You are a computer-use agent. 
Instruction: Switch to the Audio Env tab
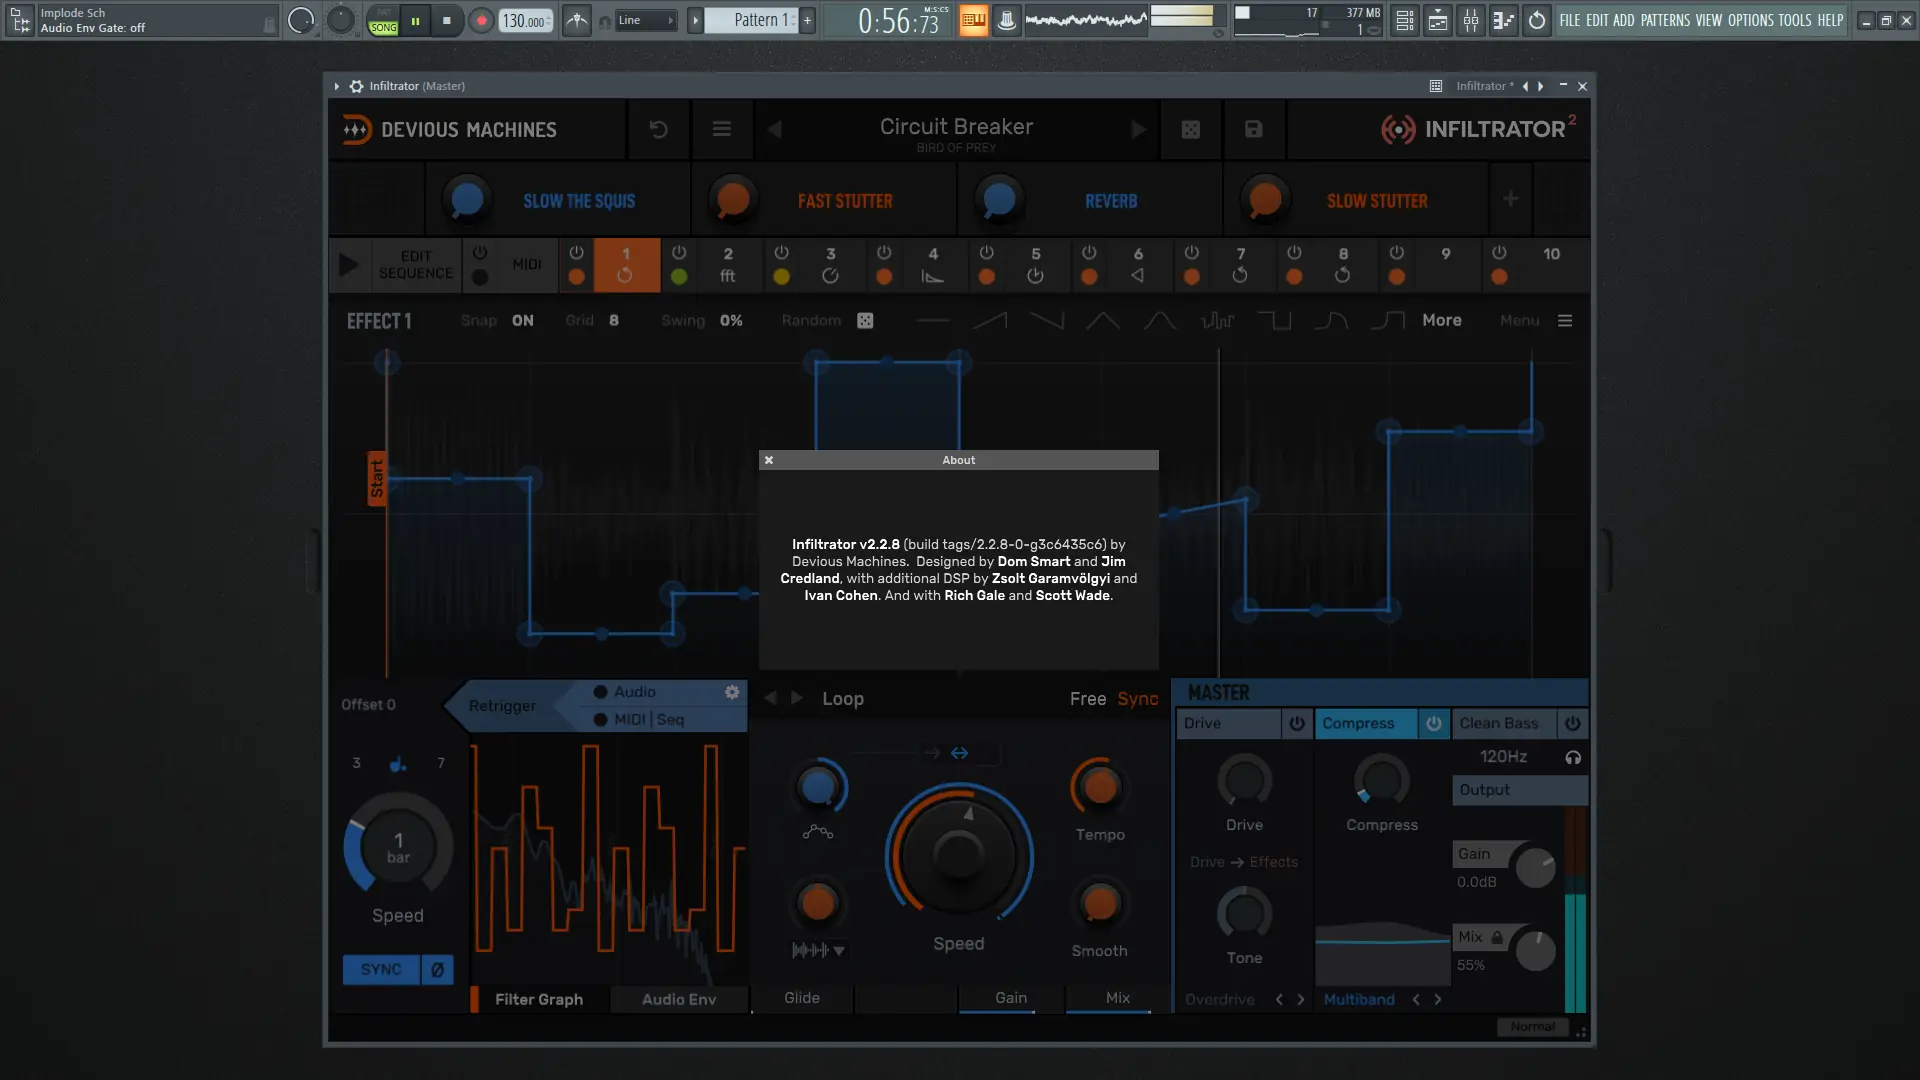click(x=678, y=999)
